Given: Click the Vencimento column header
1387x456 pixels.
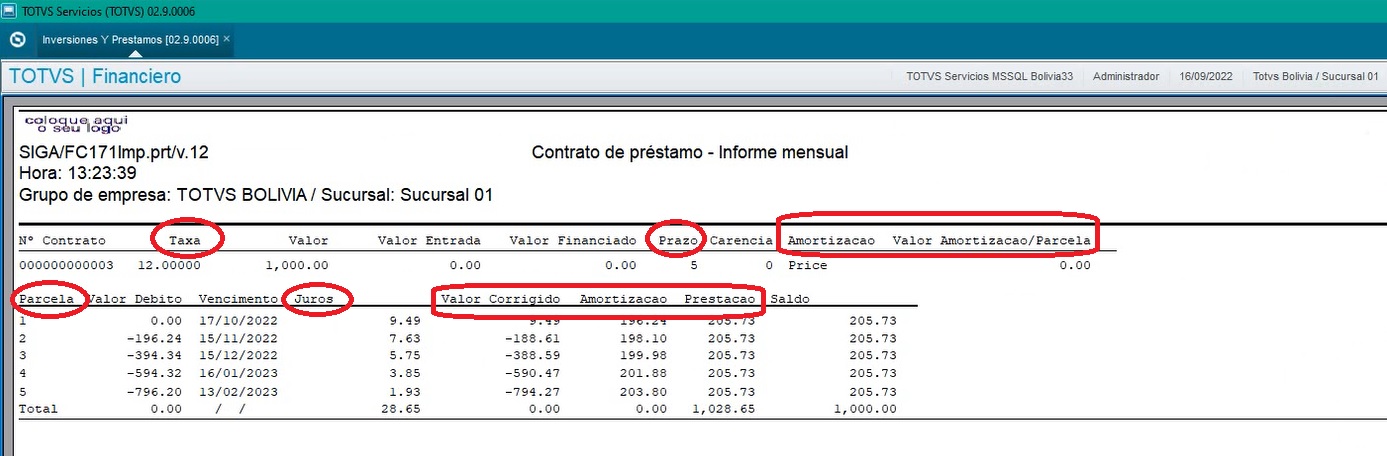Looking at the screenshot, I should 238,299.
